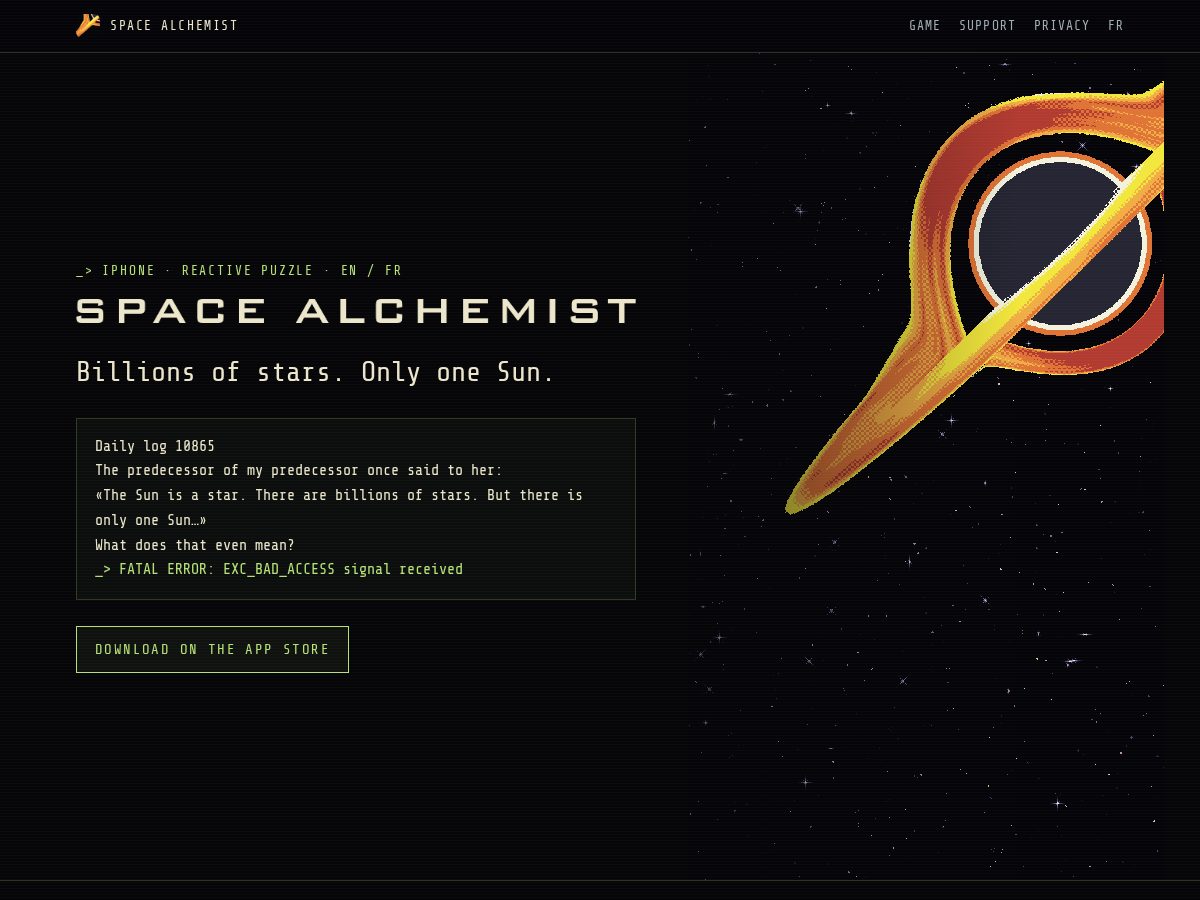Viewport: 1200px width, 900px height.
Task: Switch language to FR
Action: [x=1116, y=26]
